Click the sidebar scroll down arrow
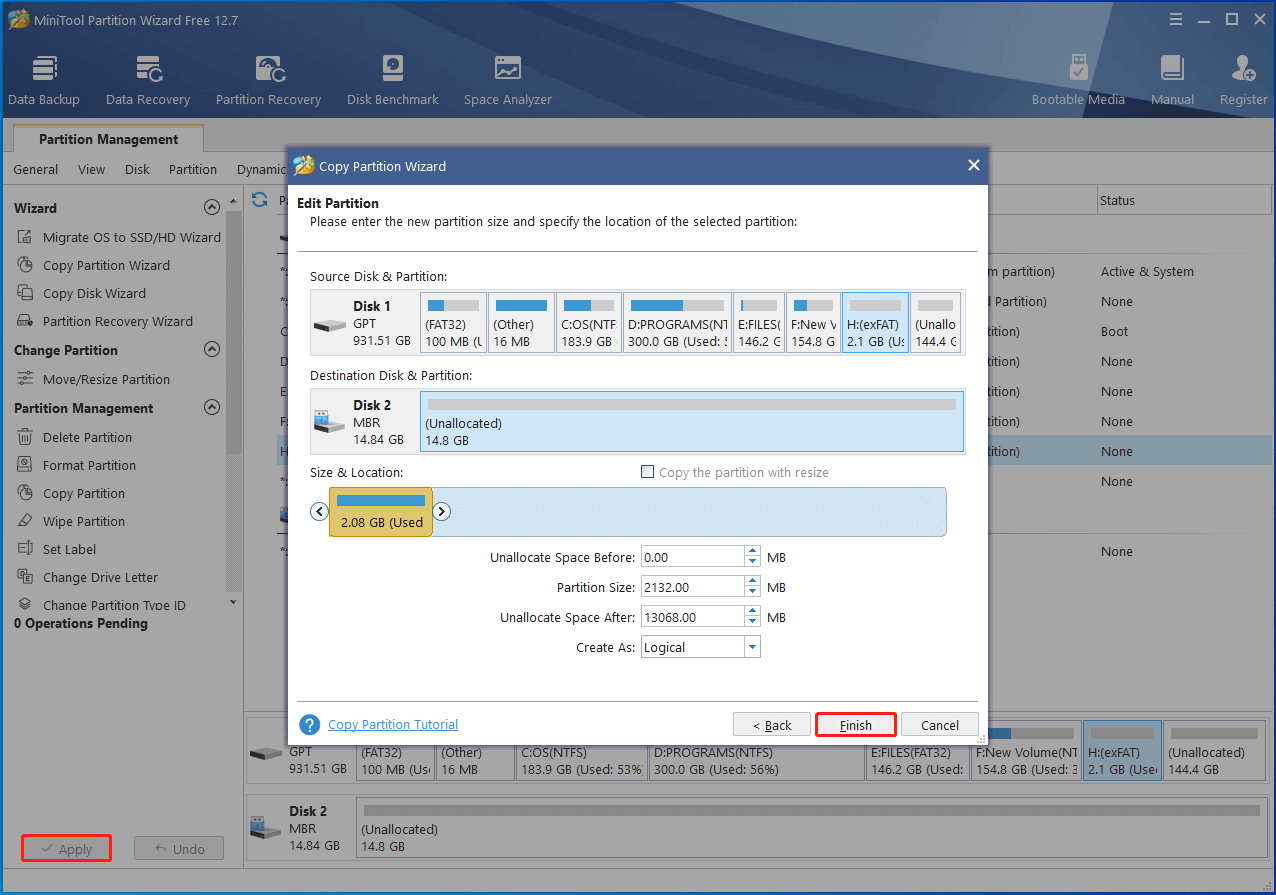This screenshot has height=895, width=1276. pos(233,602)
